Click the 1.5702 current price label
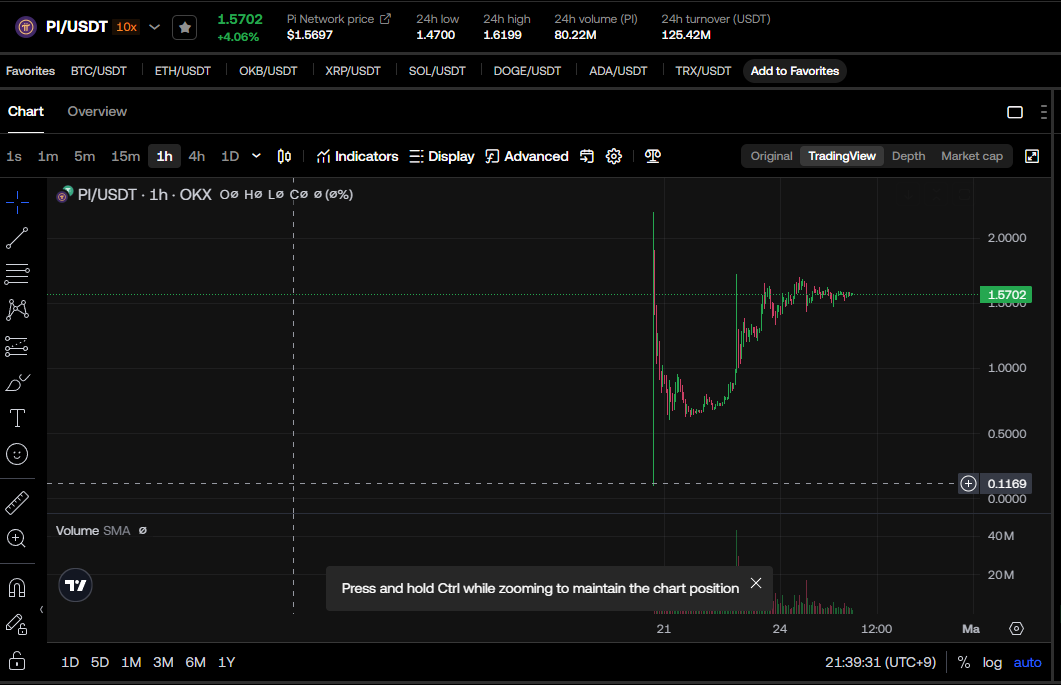Screen dimensions: 1061x685 tap(1006, 294)
